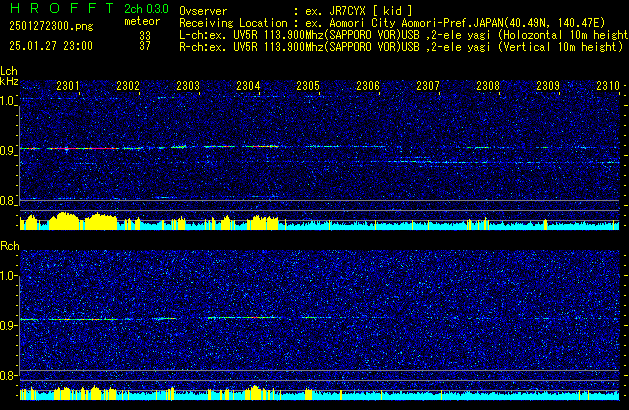The height and width of the screenshot is (410, 629).
Task: Click the Rch 0.8 axis label
Action: [8, 375]
